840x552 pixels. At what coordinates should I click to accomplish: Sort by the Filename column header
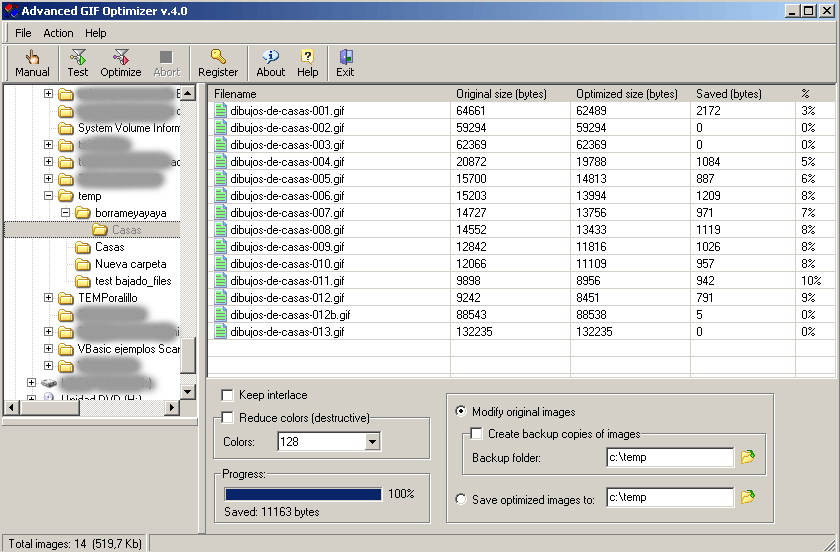329,94
